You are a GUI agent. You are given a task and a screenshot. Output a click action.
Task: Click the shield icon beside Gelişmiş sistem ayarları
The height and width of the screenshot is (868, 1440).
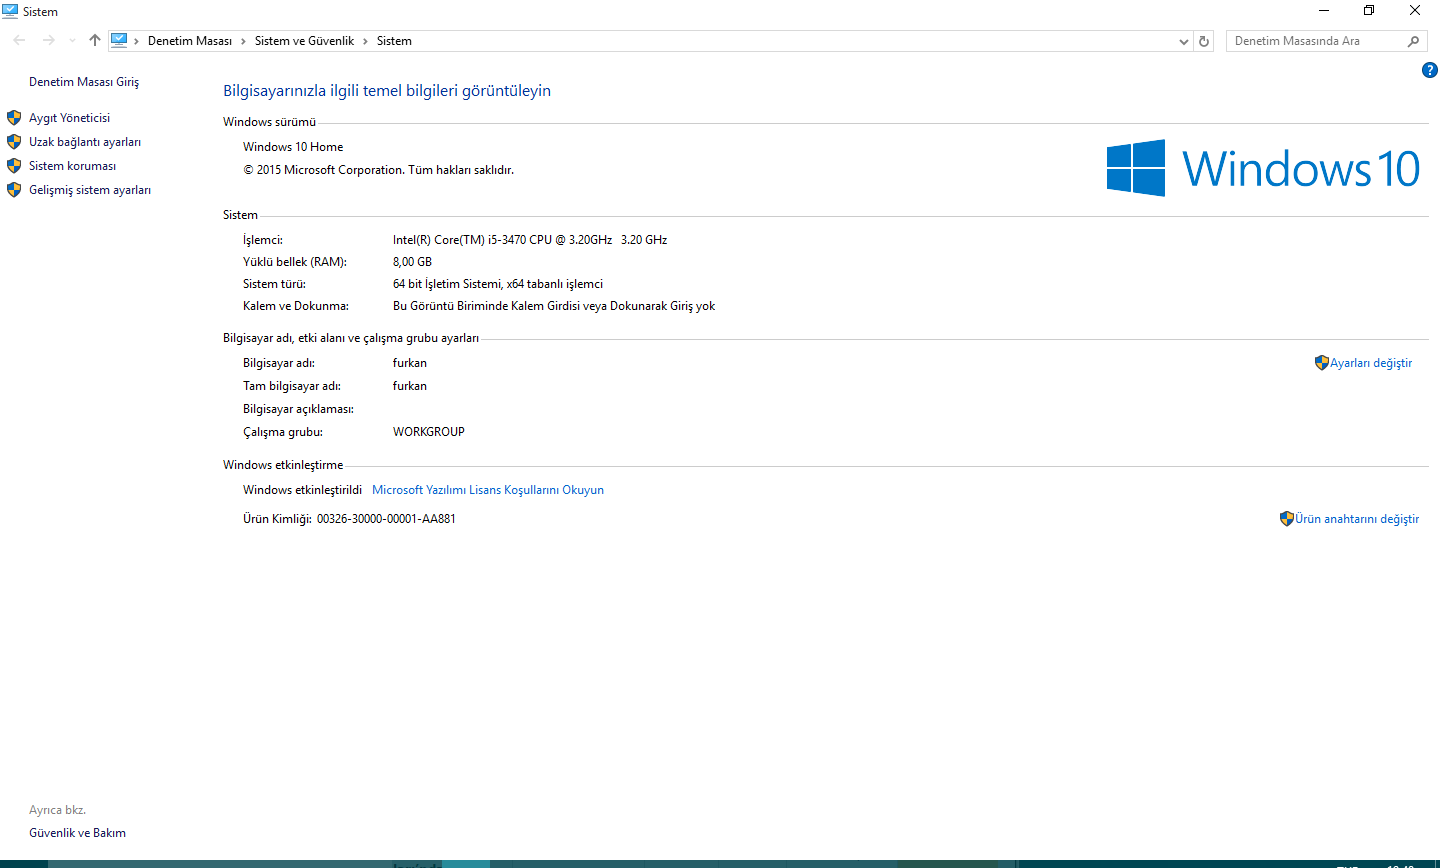click(x=14, y=190)
